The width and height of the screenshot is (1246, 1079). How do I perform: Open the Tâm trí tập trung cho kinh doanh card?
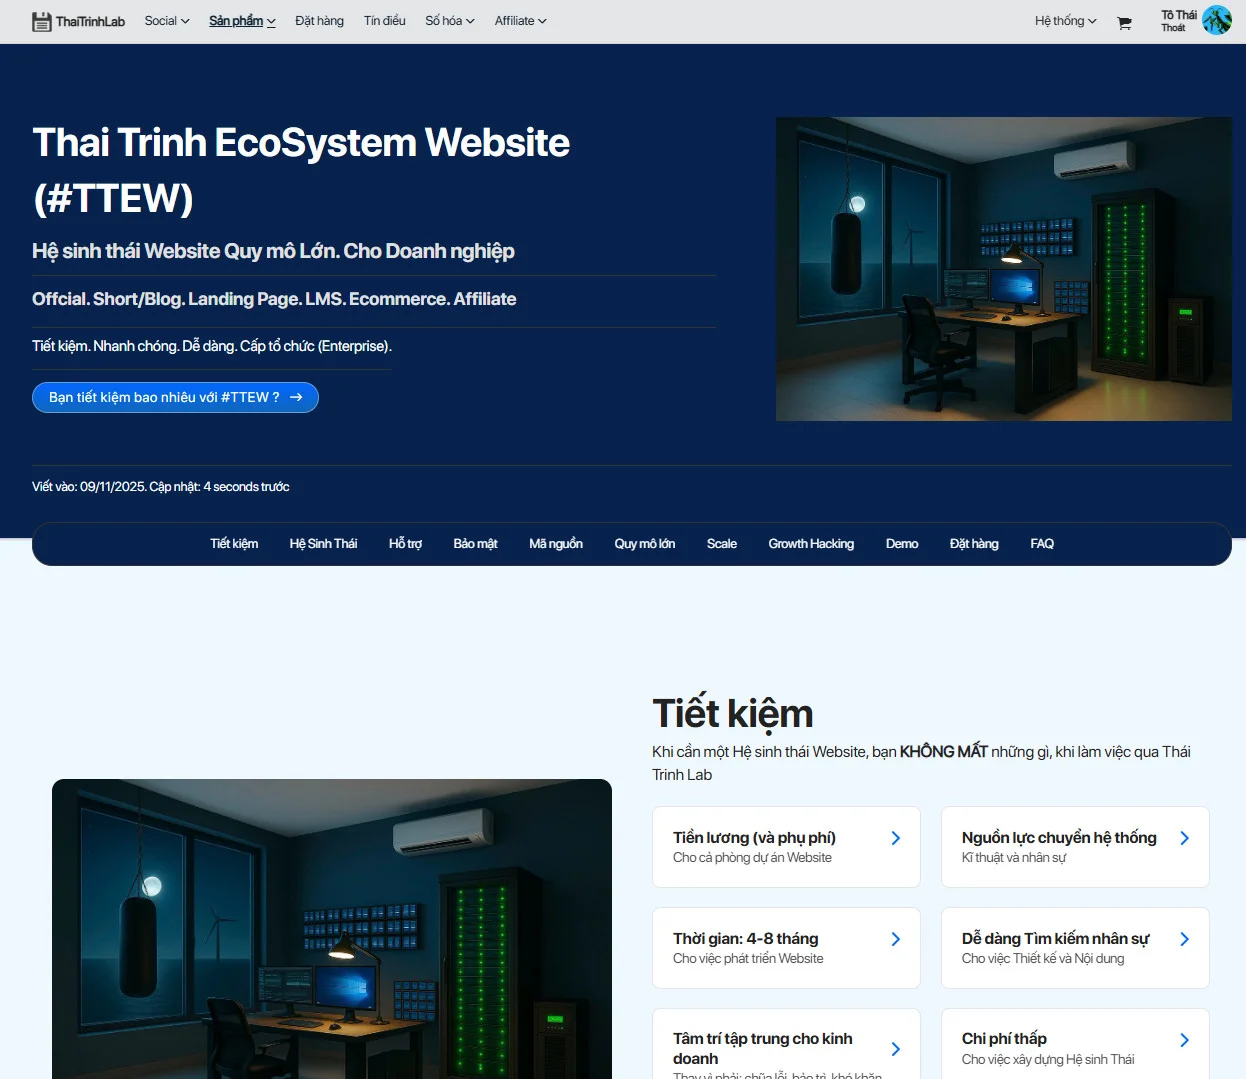[x=786, y=1044]
